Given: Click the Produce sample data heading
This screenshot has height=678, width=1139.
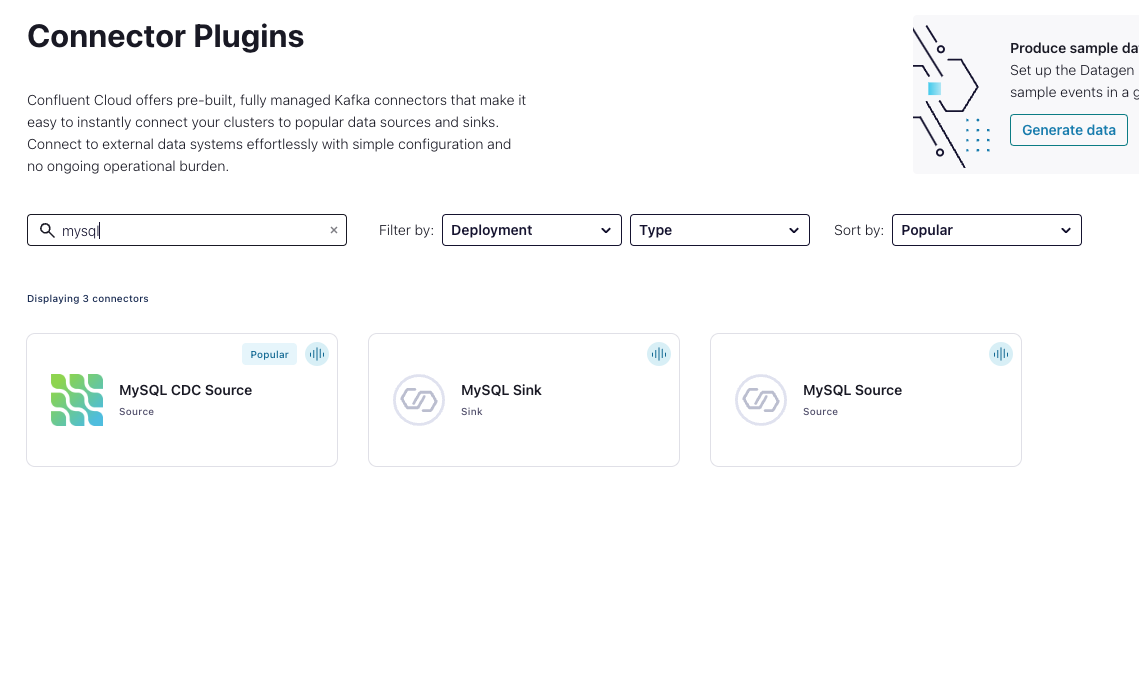Looking at the screenshot, I should (1074, 48).
